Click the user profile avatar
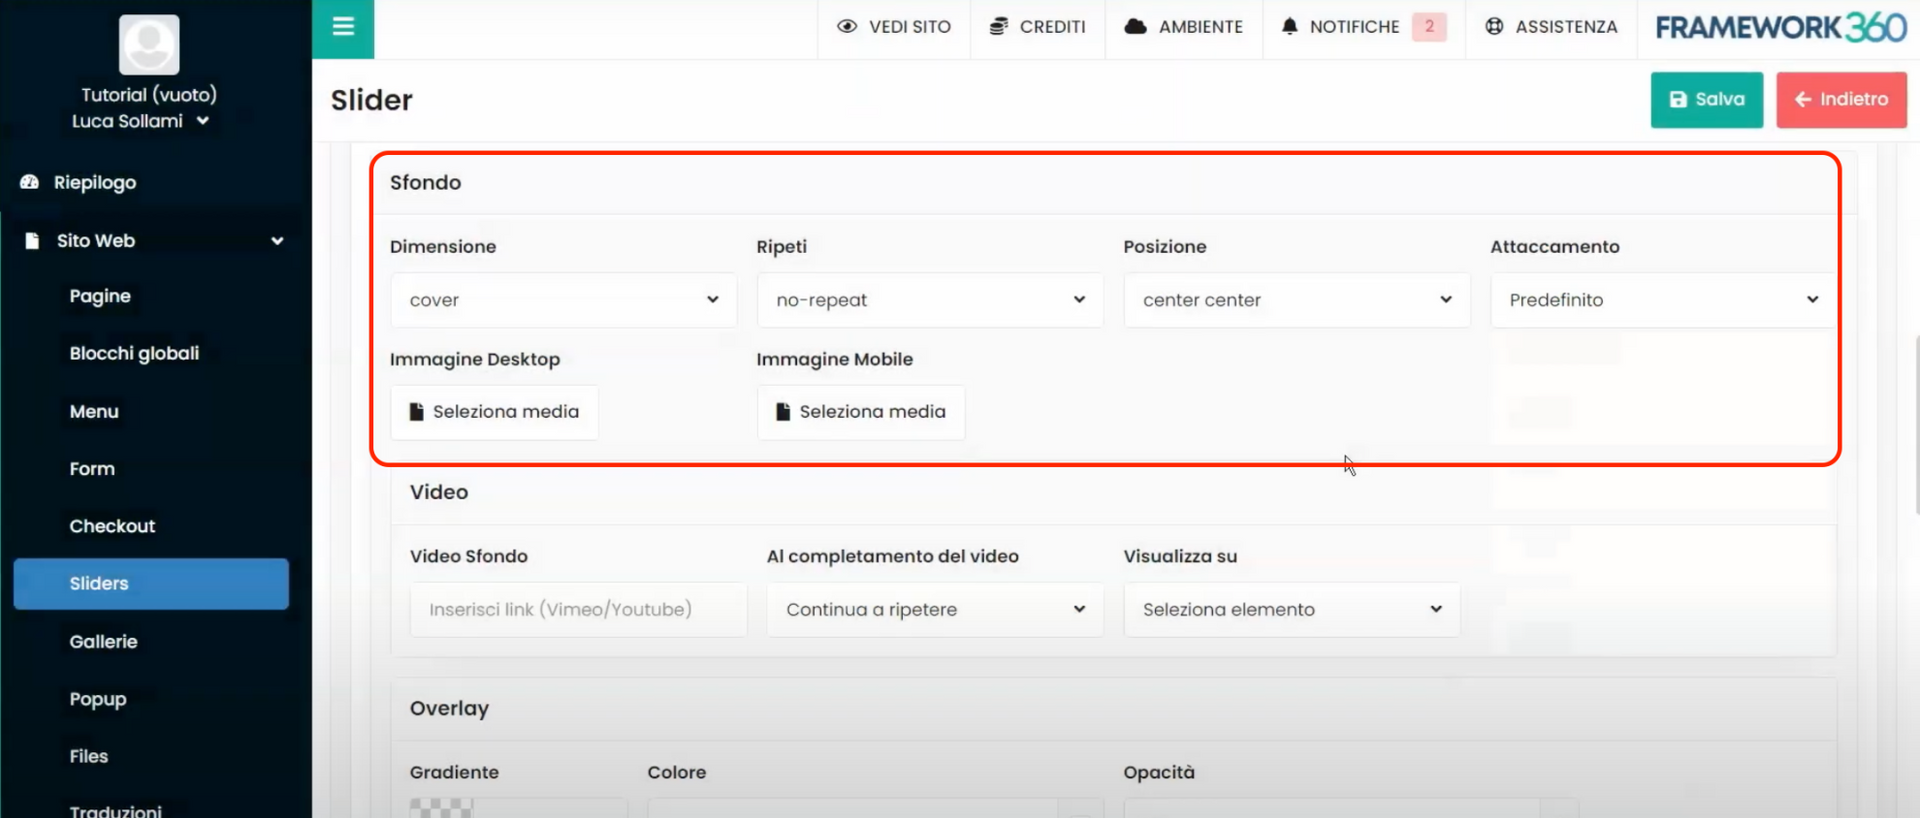This screenshot has height=818, width=1920. [149, 45]
